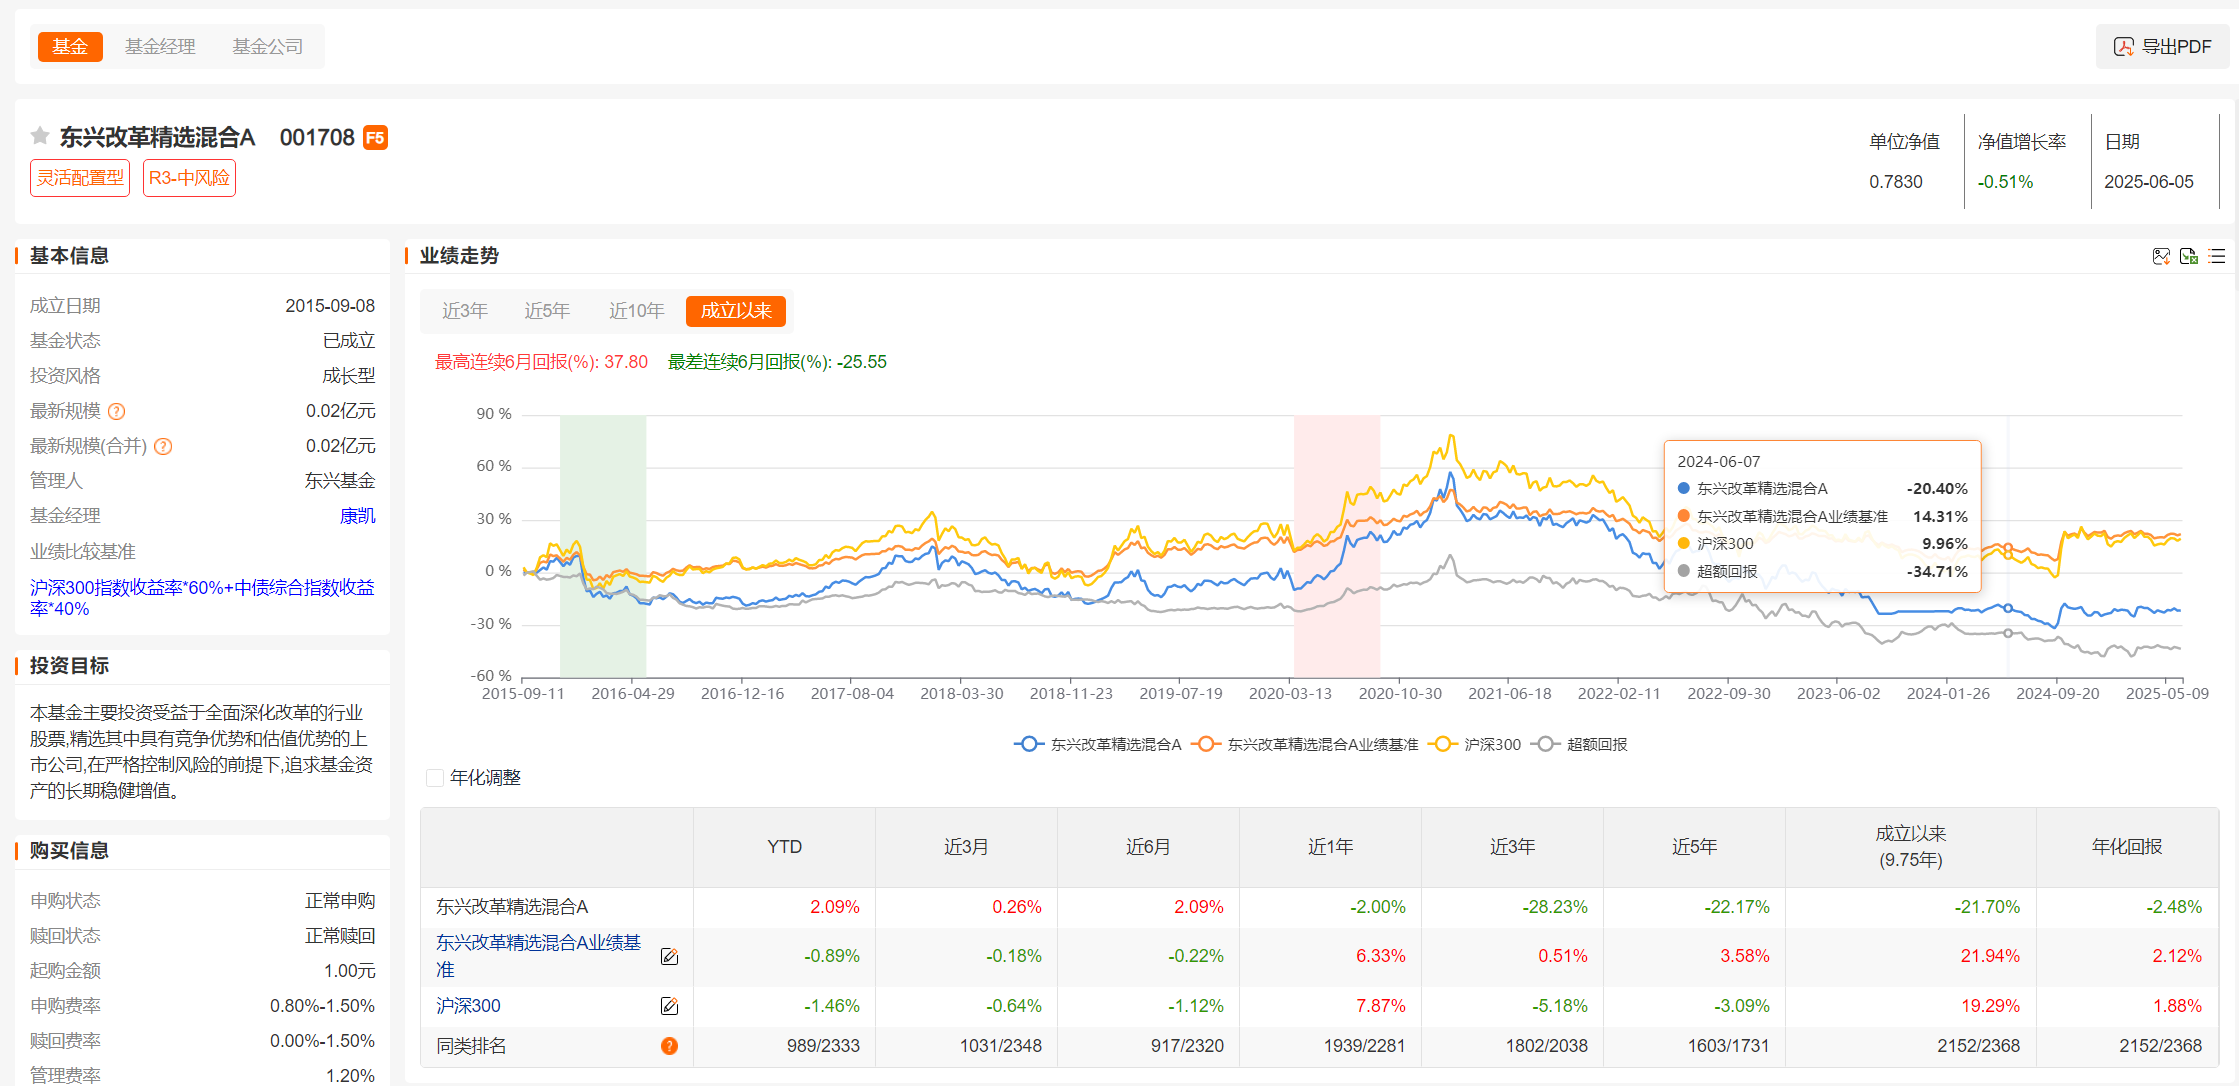Click edit icon beside 沪深300 row
The width and height of the screenshot is (2239, 1086).
pyautogui.click(x=669, y=1006)
